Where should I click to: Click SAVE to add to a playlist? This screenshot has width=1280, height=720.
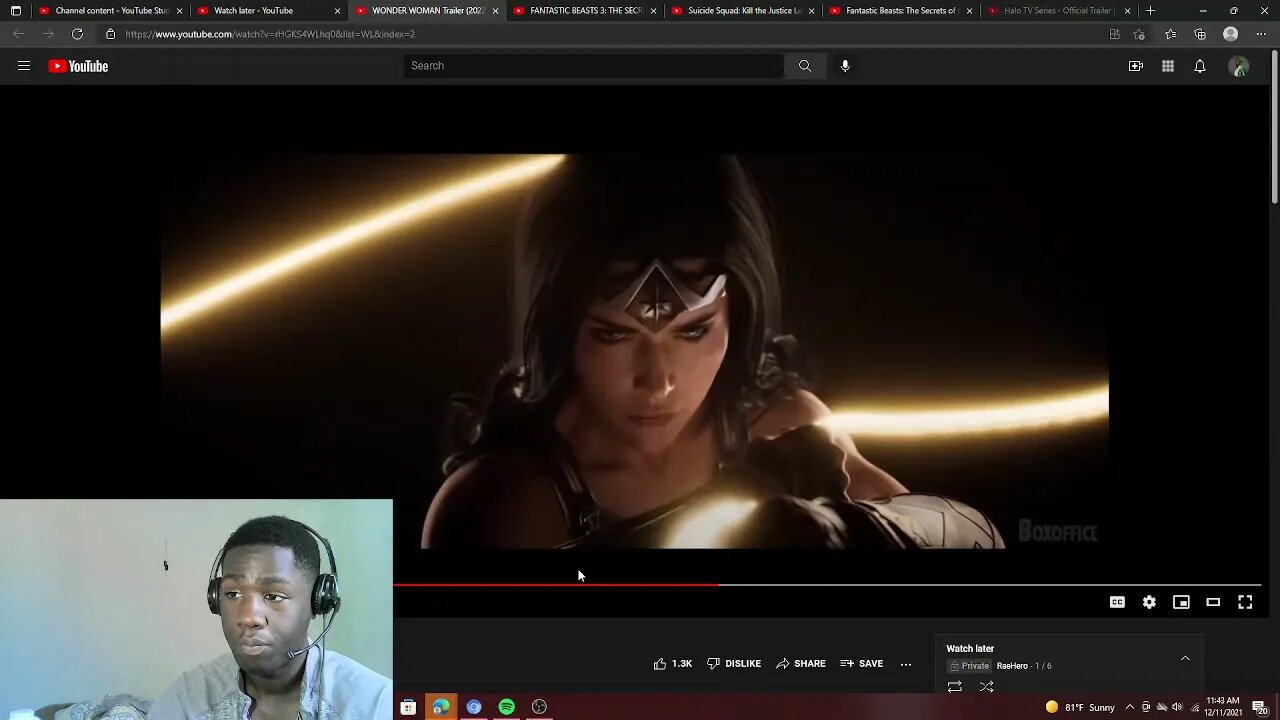tap(861, 664)
